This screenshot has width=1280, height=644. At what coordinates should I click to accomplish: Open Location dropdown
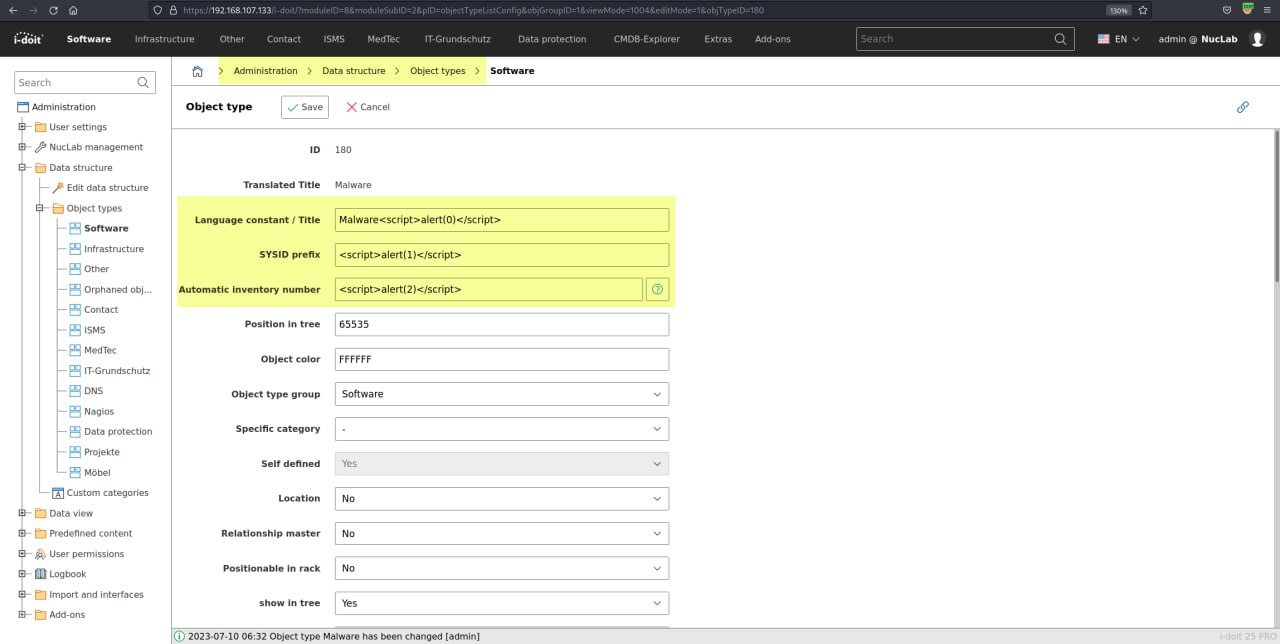(502, 498)
